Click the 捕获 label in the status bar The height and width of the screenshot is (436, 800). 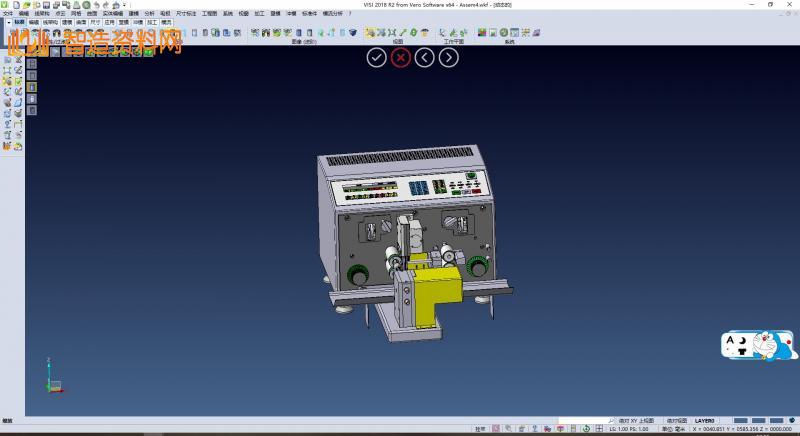click(480, 429)
